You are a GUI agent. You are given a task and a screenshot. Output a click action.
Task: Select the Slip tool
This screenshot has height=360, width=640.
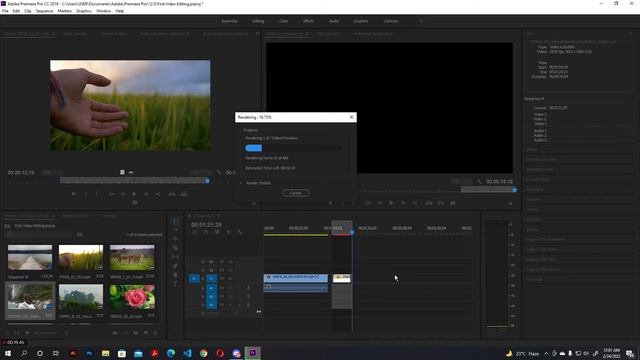(176, 257)
